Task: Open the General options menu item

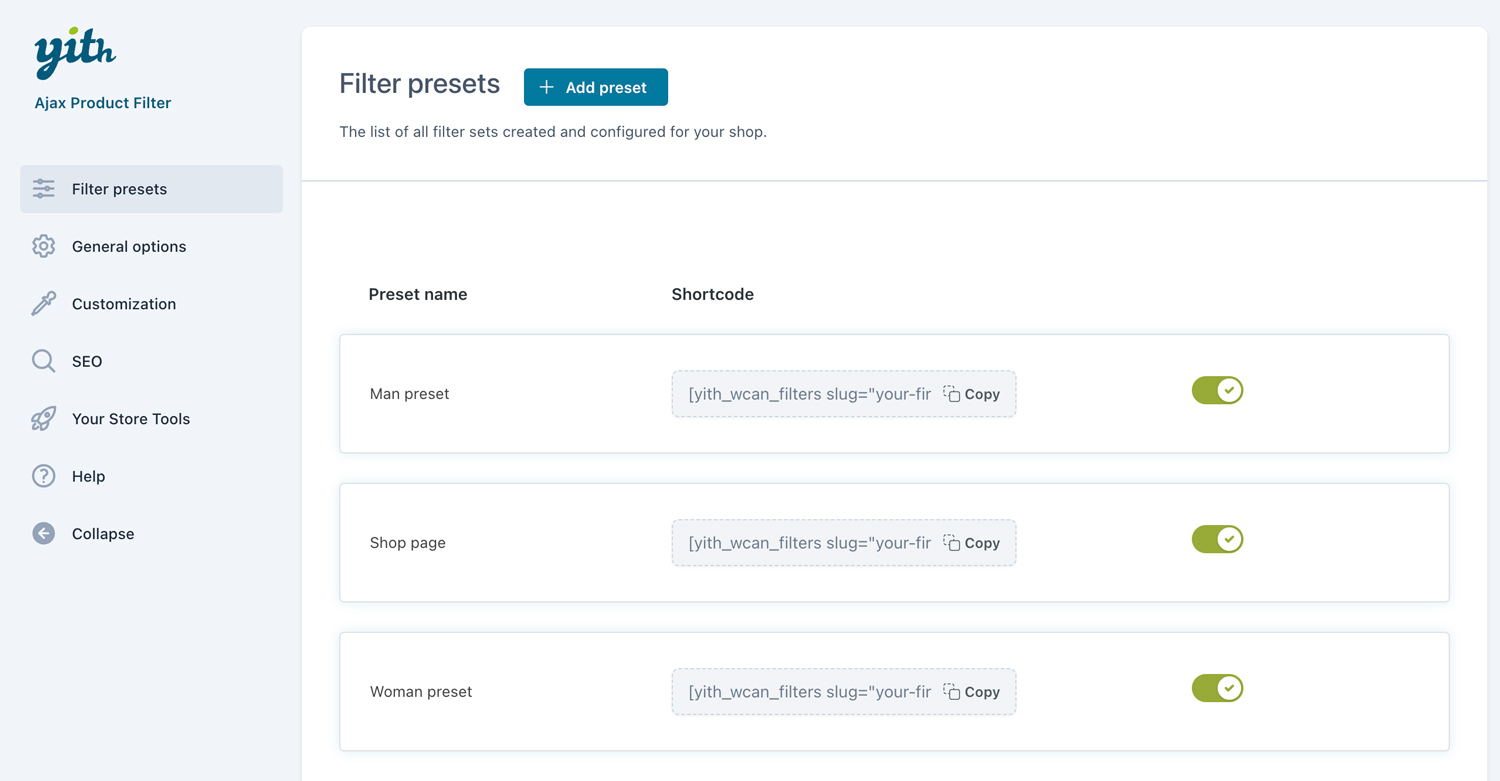Action: (x=129, y=247)
